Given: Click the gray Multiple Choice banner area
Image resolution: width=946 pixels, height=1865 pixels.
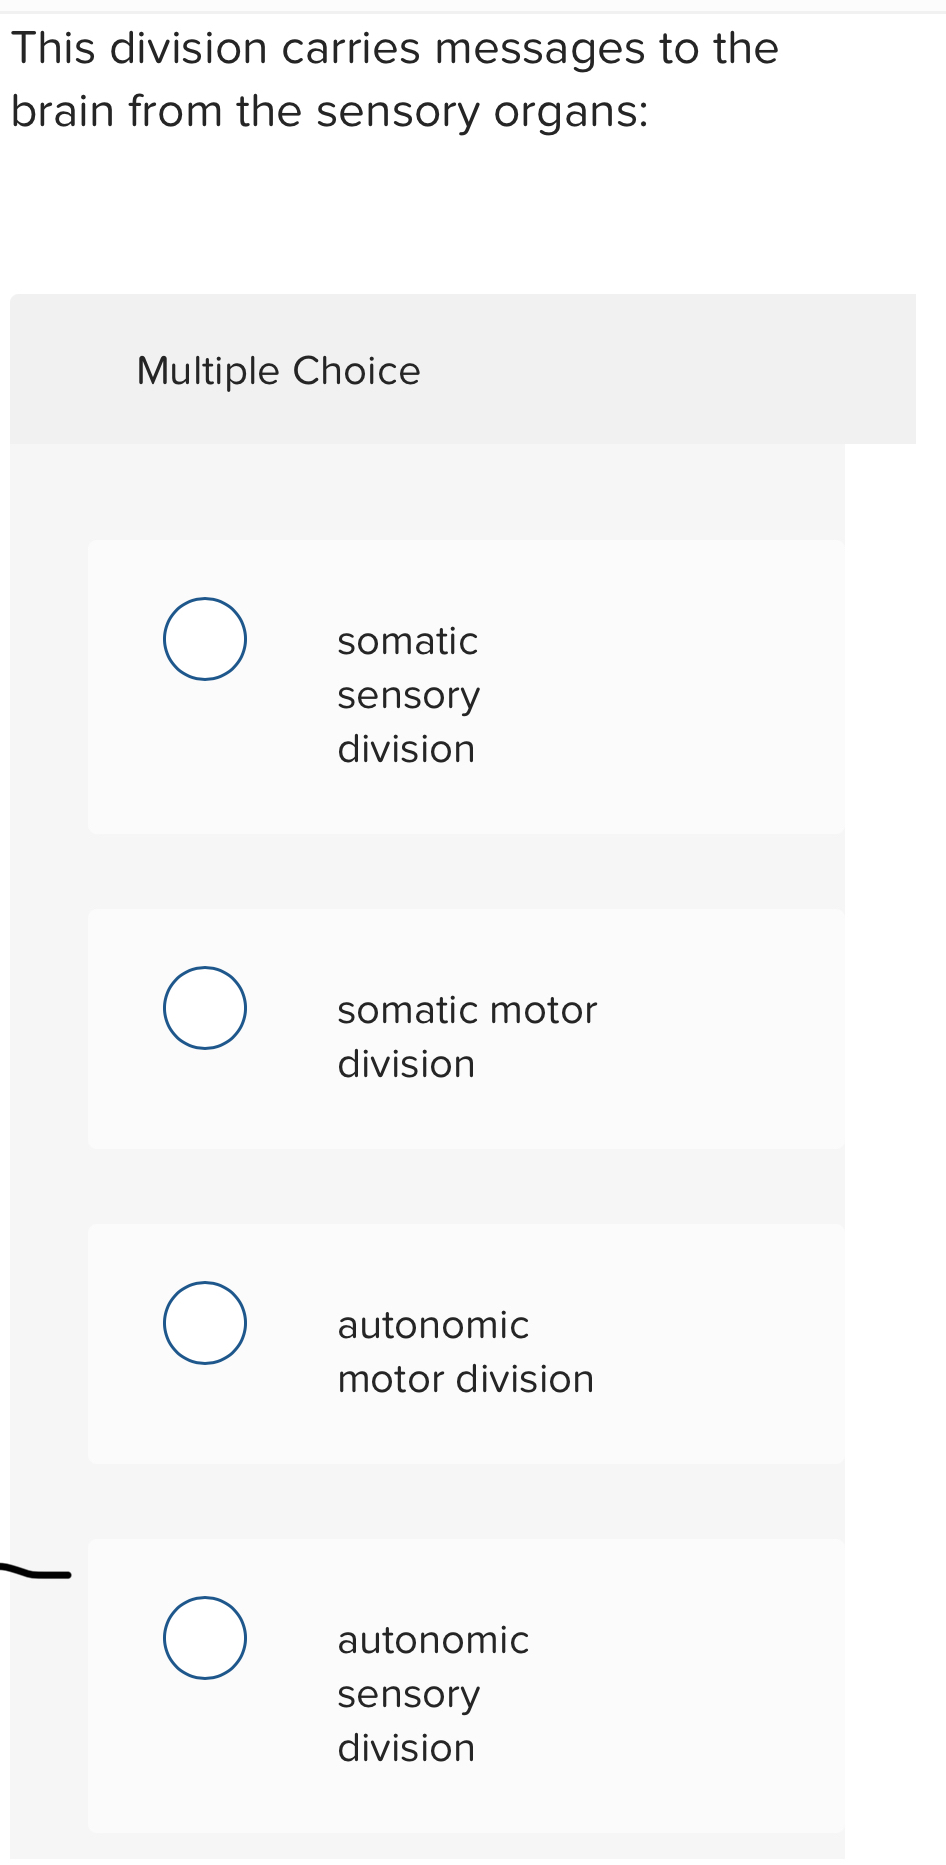Looking at the screenshot, I should click(463, 368).
